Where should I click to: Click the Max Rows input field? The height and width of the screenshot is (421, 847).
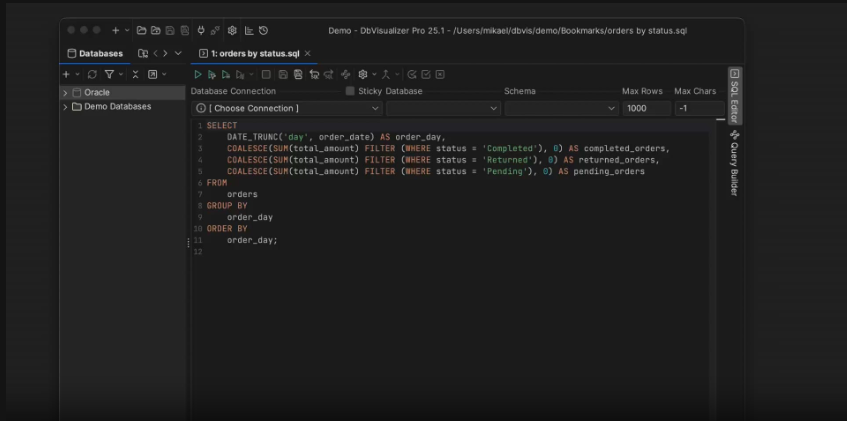(x=645, y=108)
